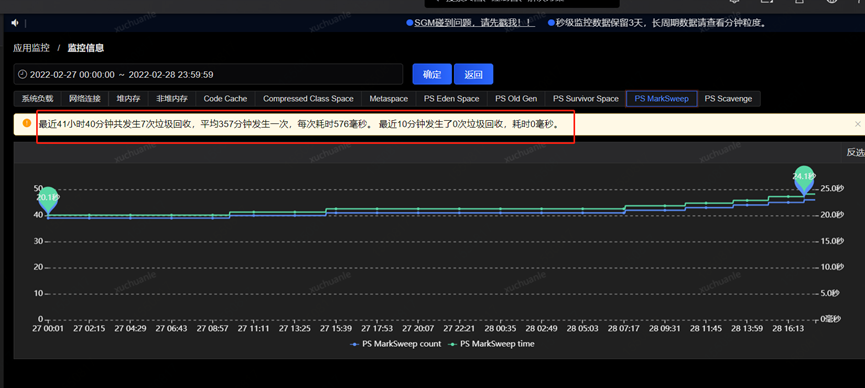Switch to PS Eden Space tab
Screen dimensions: 865x388
452,99
